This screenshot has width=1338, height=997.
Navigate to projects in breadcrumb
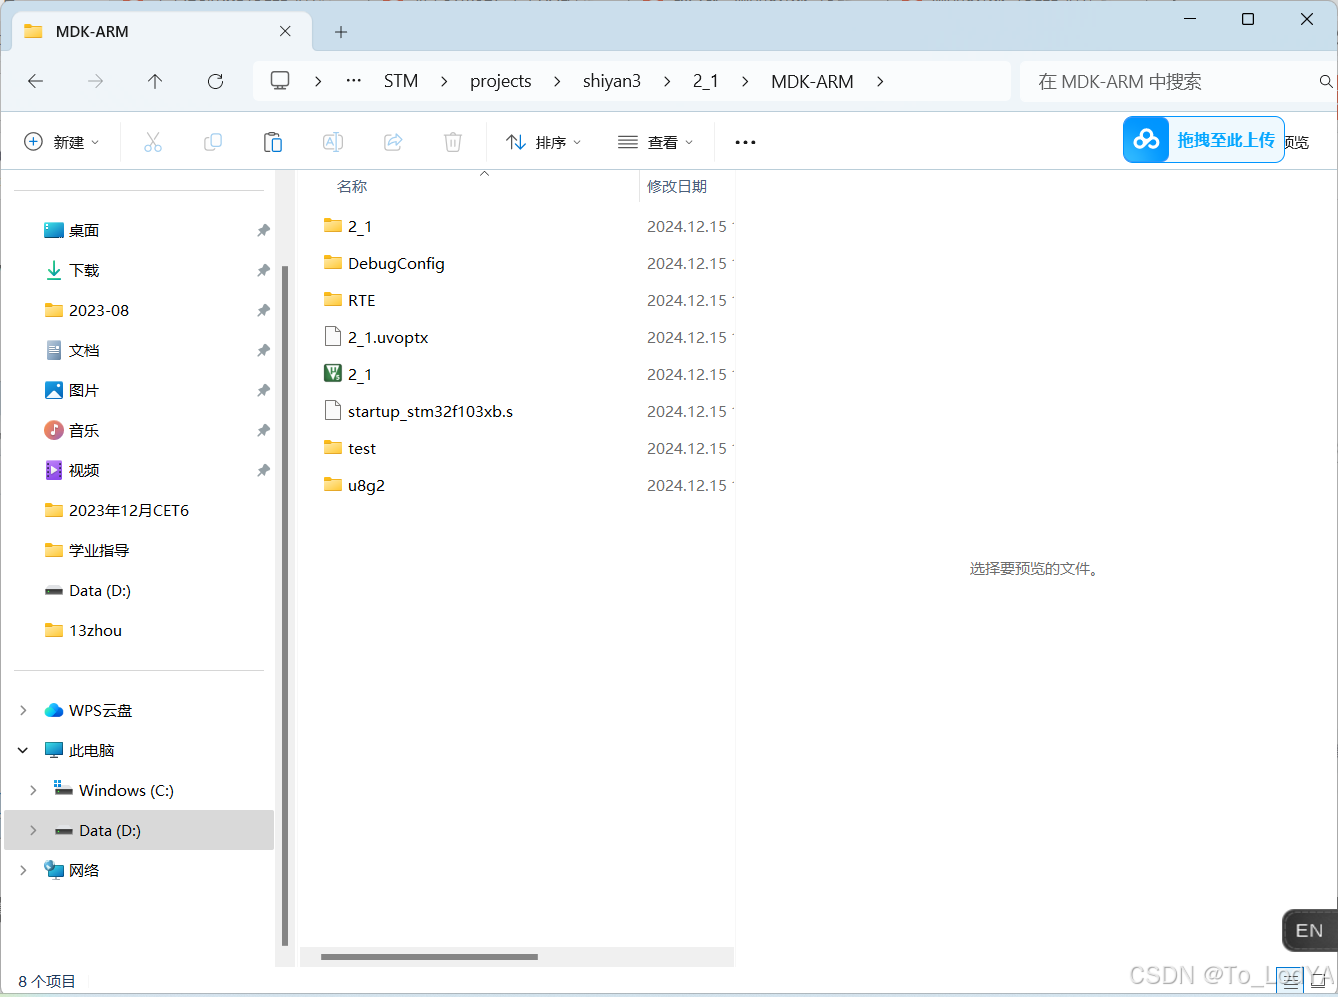click(x=501, y=81)
